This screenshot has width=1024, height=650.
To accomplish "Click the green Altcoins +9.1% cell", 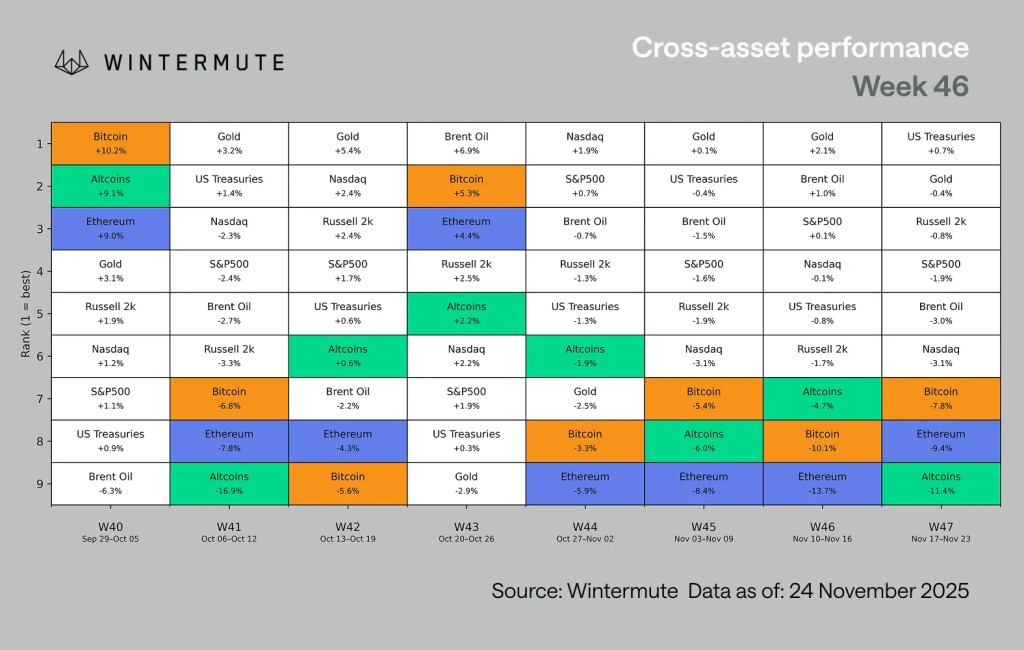I will (x=110, y=185).
